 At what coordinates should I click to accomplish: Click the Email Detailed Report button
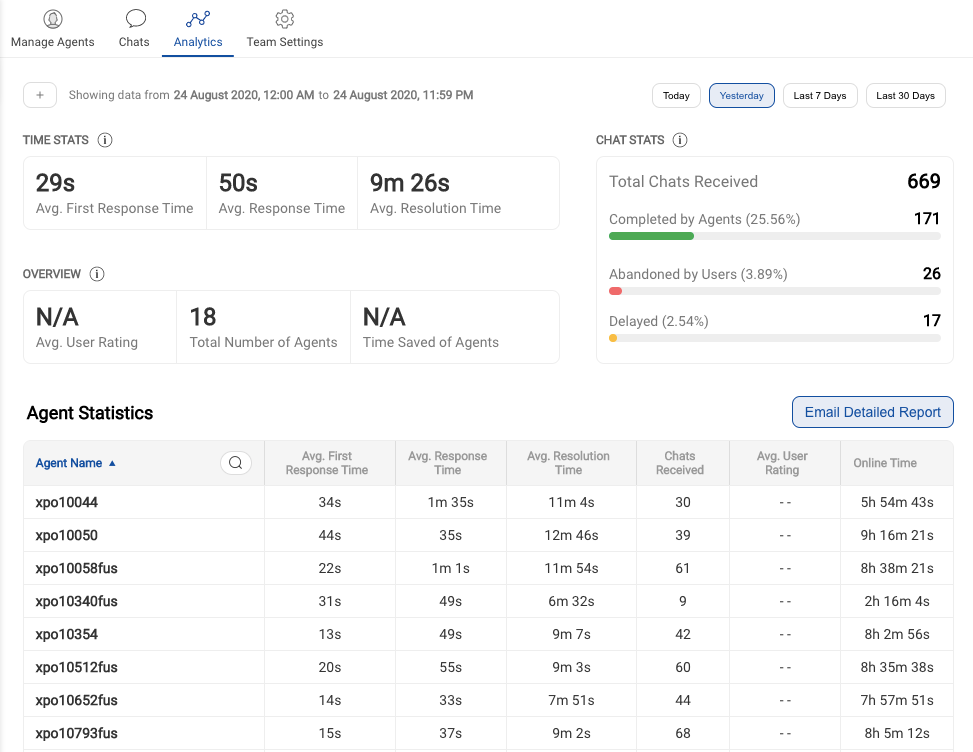871,412
